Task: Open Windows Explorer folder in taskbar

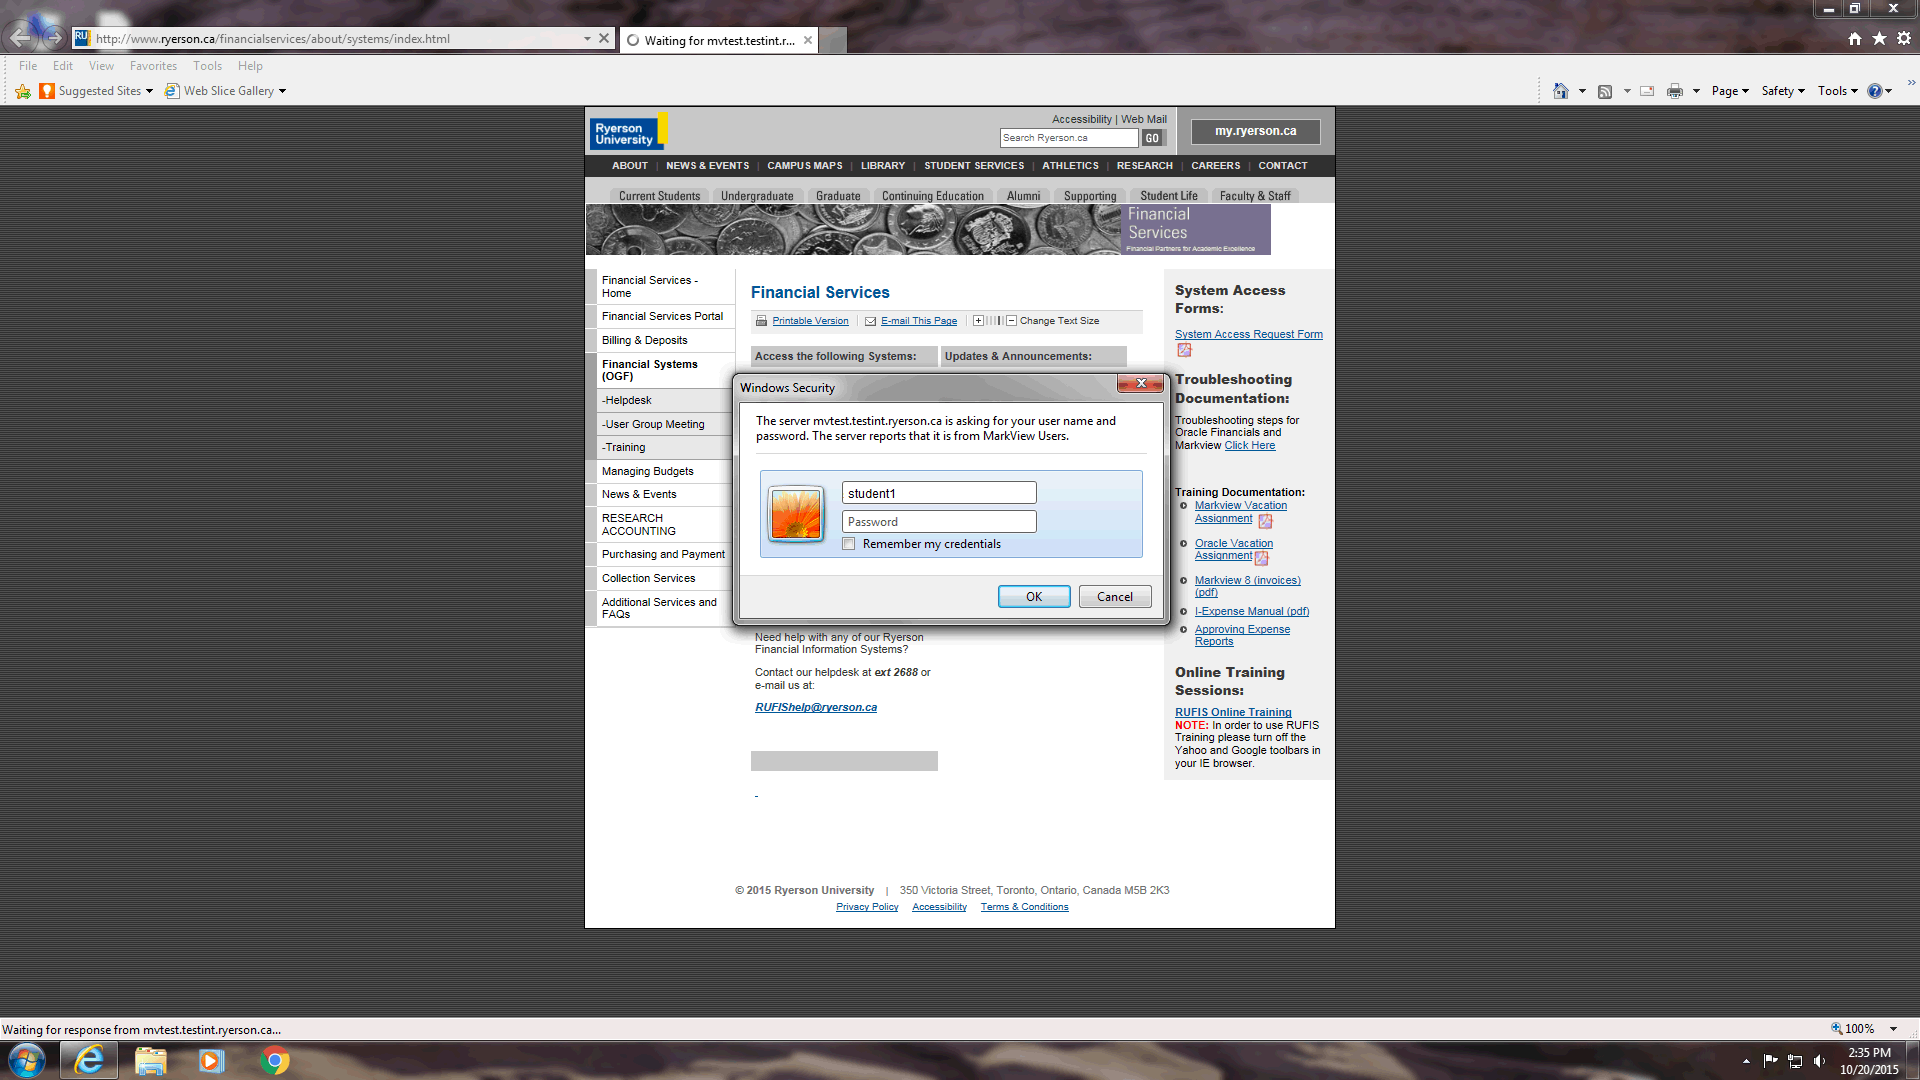Action: pyautogui.click(x=150, y=1060)
